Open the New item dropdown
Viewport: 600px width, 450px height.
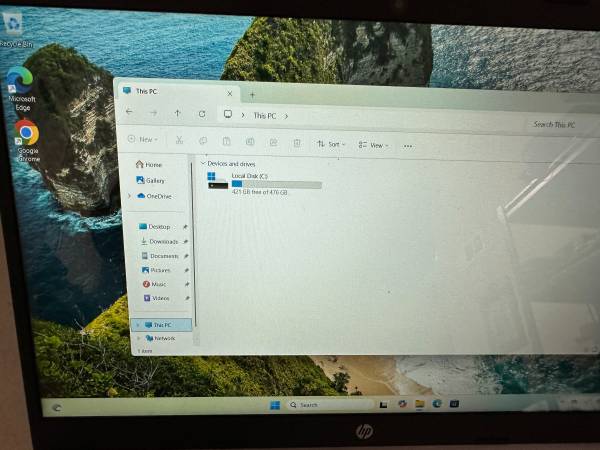(144, 140)
